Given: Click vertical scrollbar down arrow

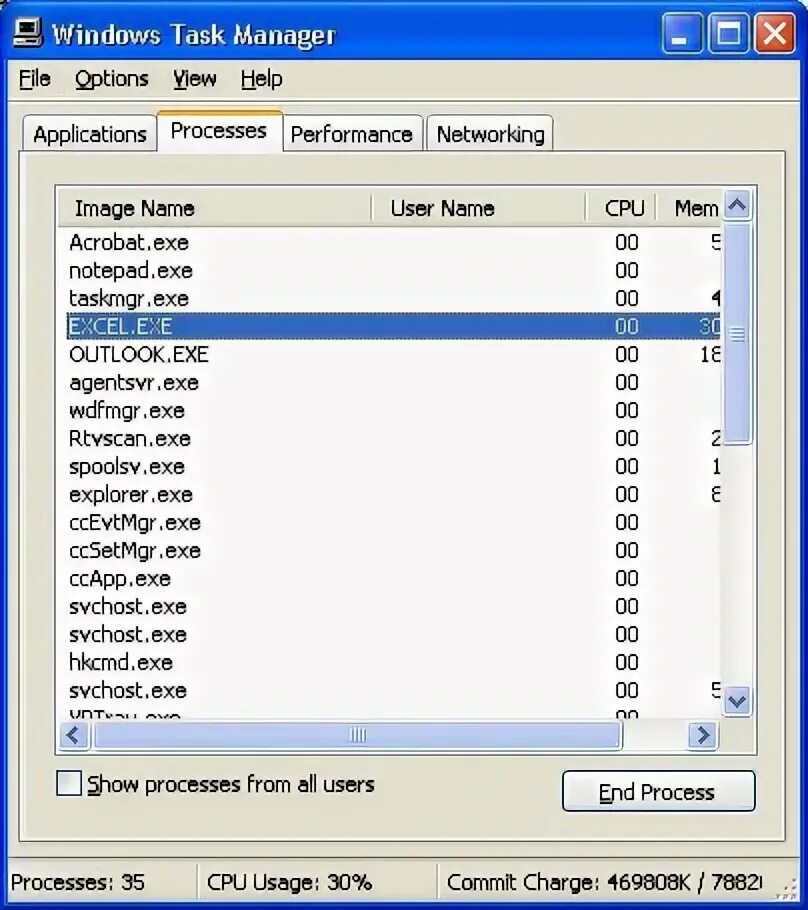Looking at the screenshot, I should [738, 702].
